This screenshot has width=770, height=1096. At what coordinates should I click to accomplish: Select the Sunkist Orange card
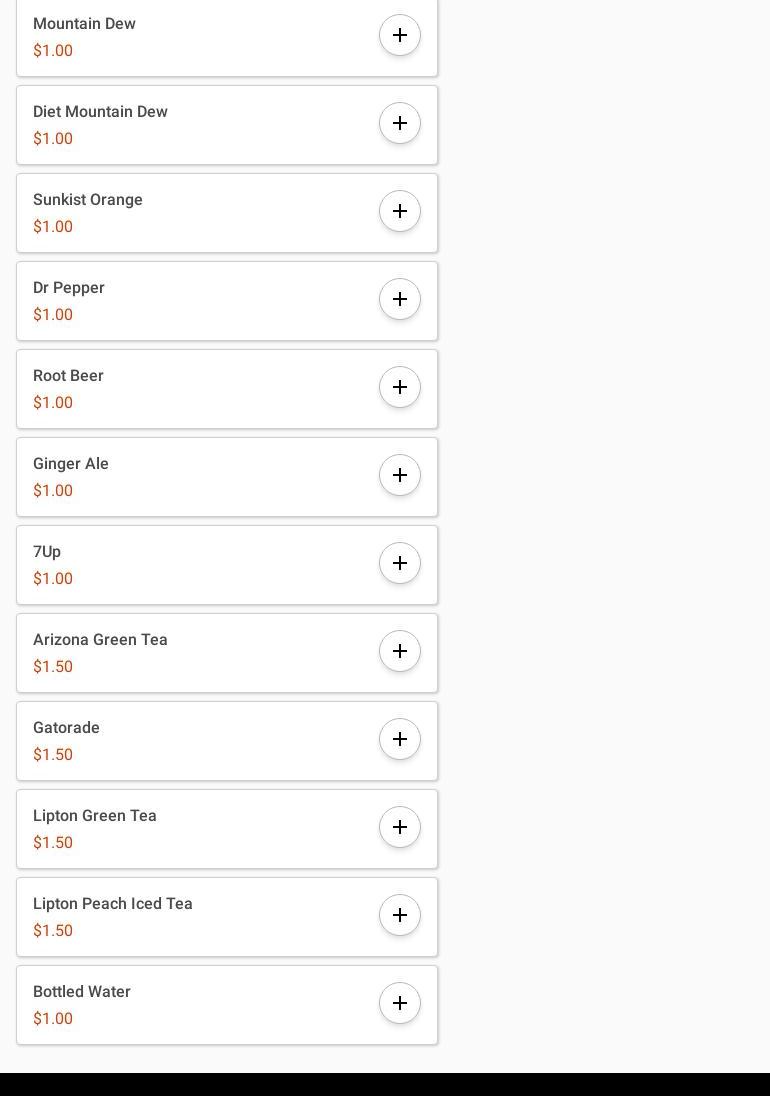pyautogui.click(x=200, y=213)
